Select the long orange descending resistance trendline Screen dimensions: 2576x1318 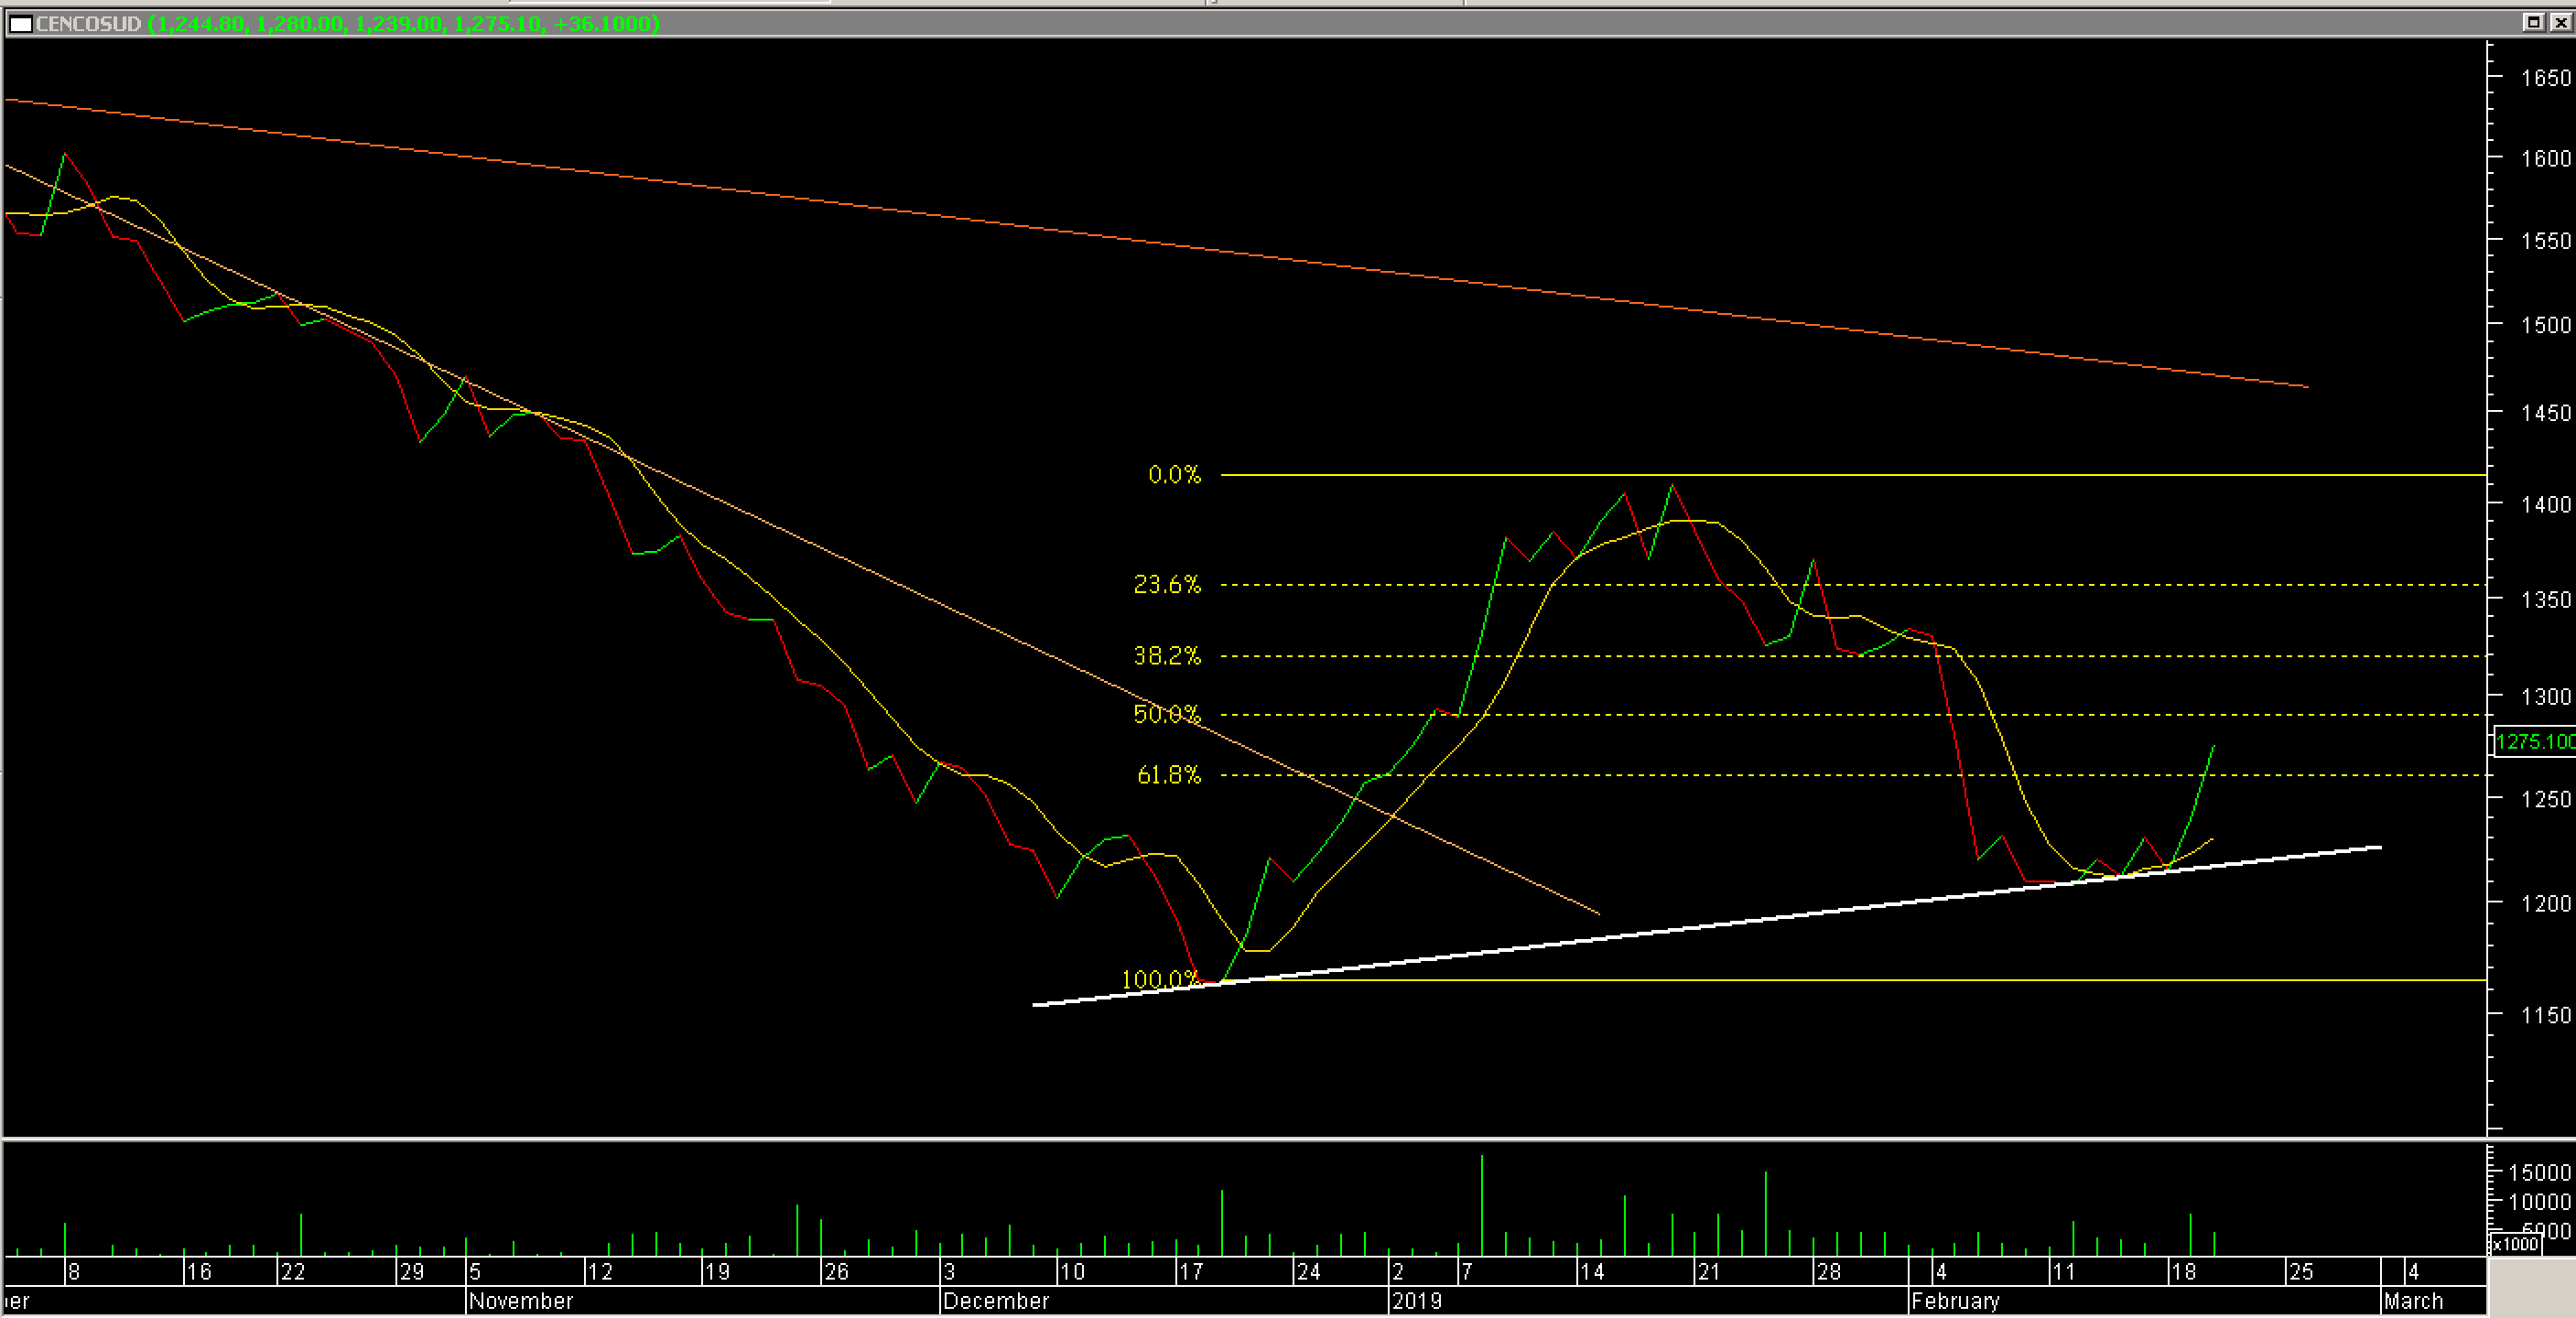pos(1155,242)
